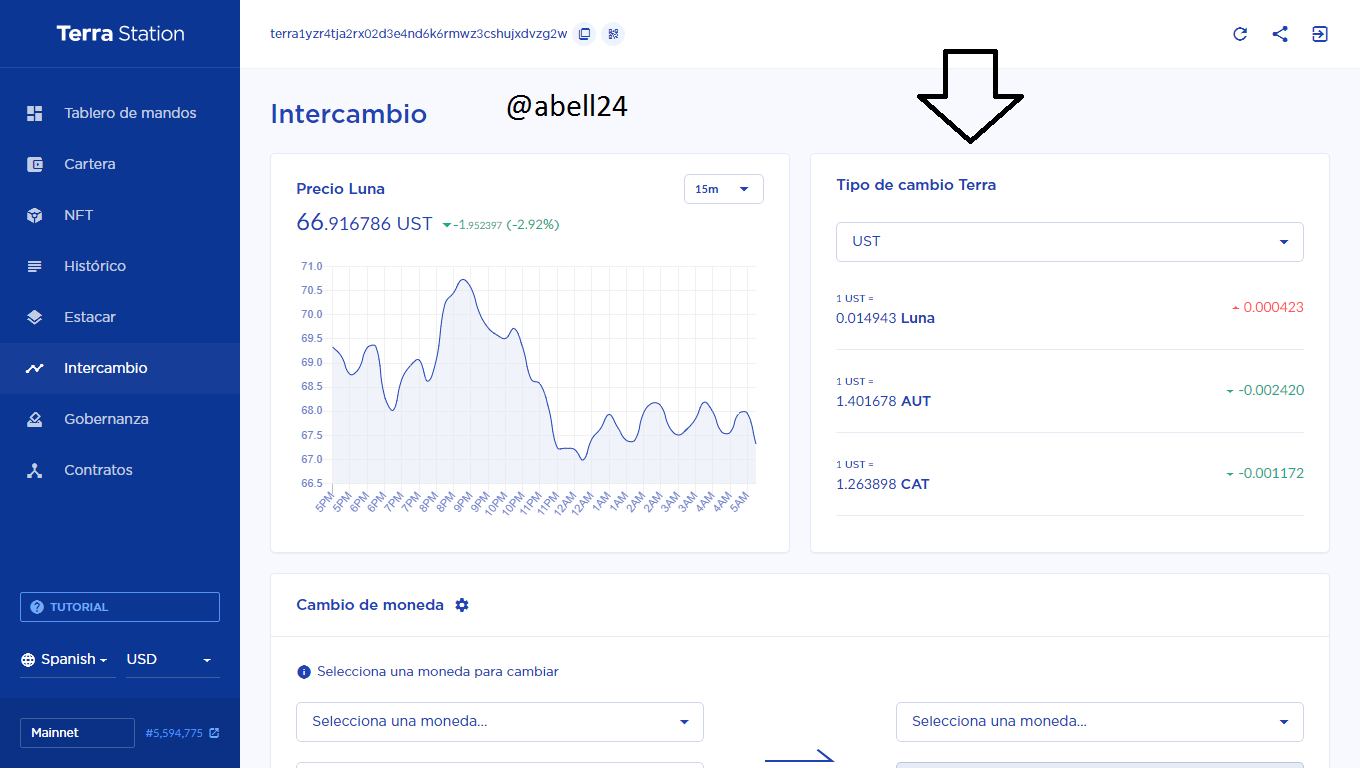The height and width of the screenshot is (768, 1360).
Task: Click the 1.263898 CAT rate row
Action: (1070, 474)
